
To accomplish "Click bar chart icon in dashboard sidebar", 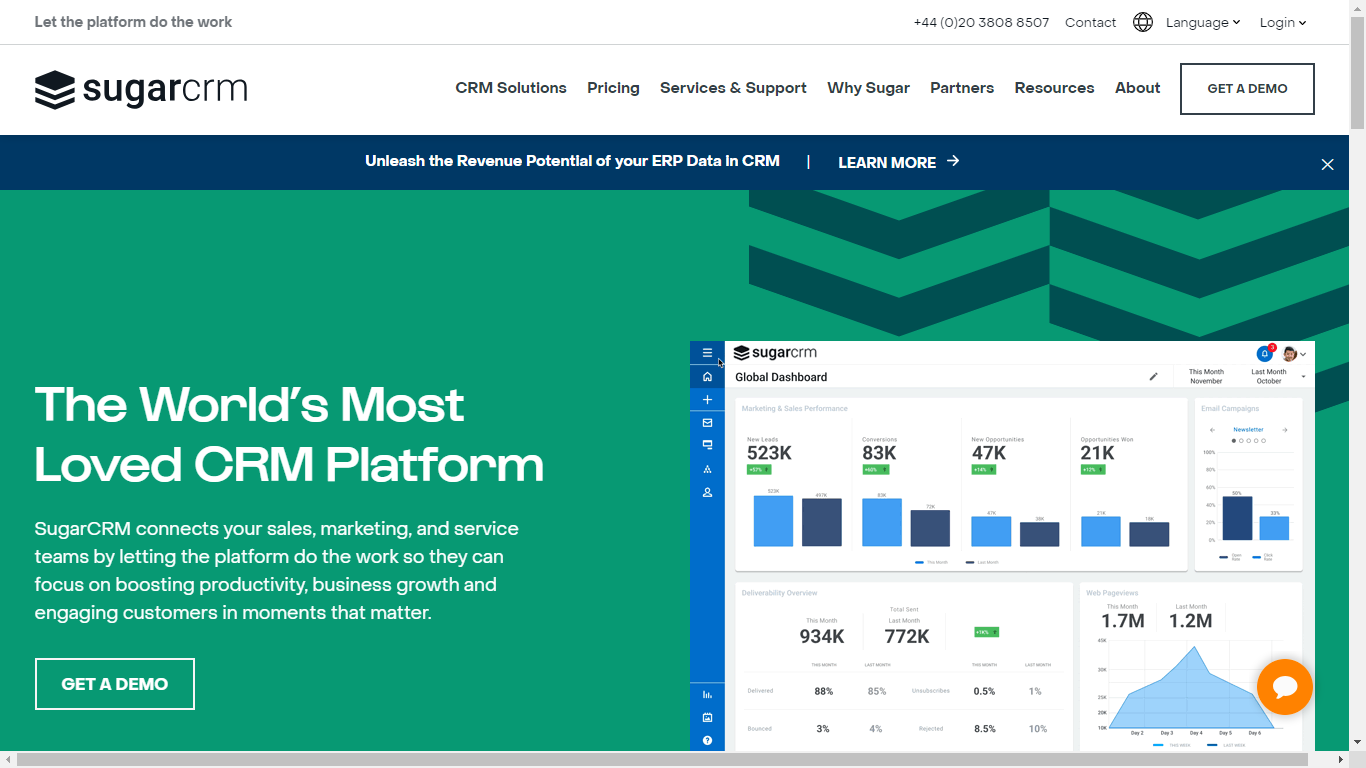I will [x=707, y=694].
